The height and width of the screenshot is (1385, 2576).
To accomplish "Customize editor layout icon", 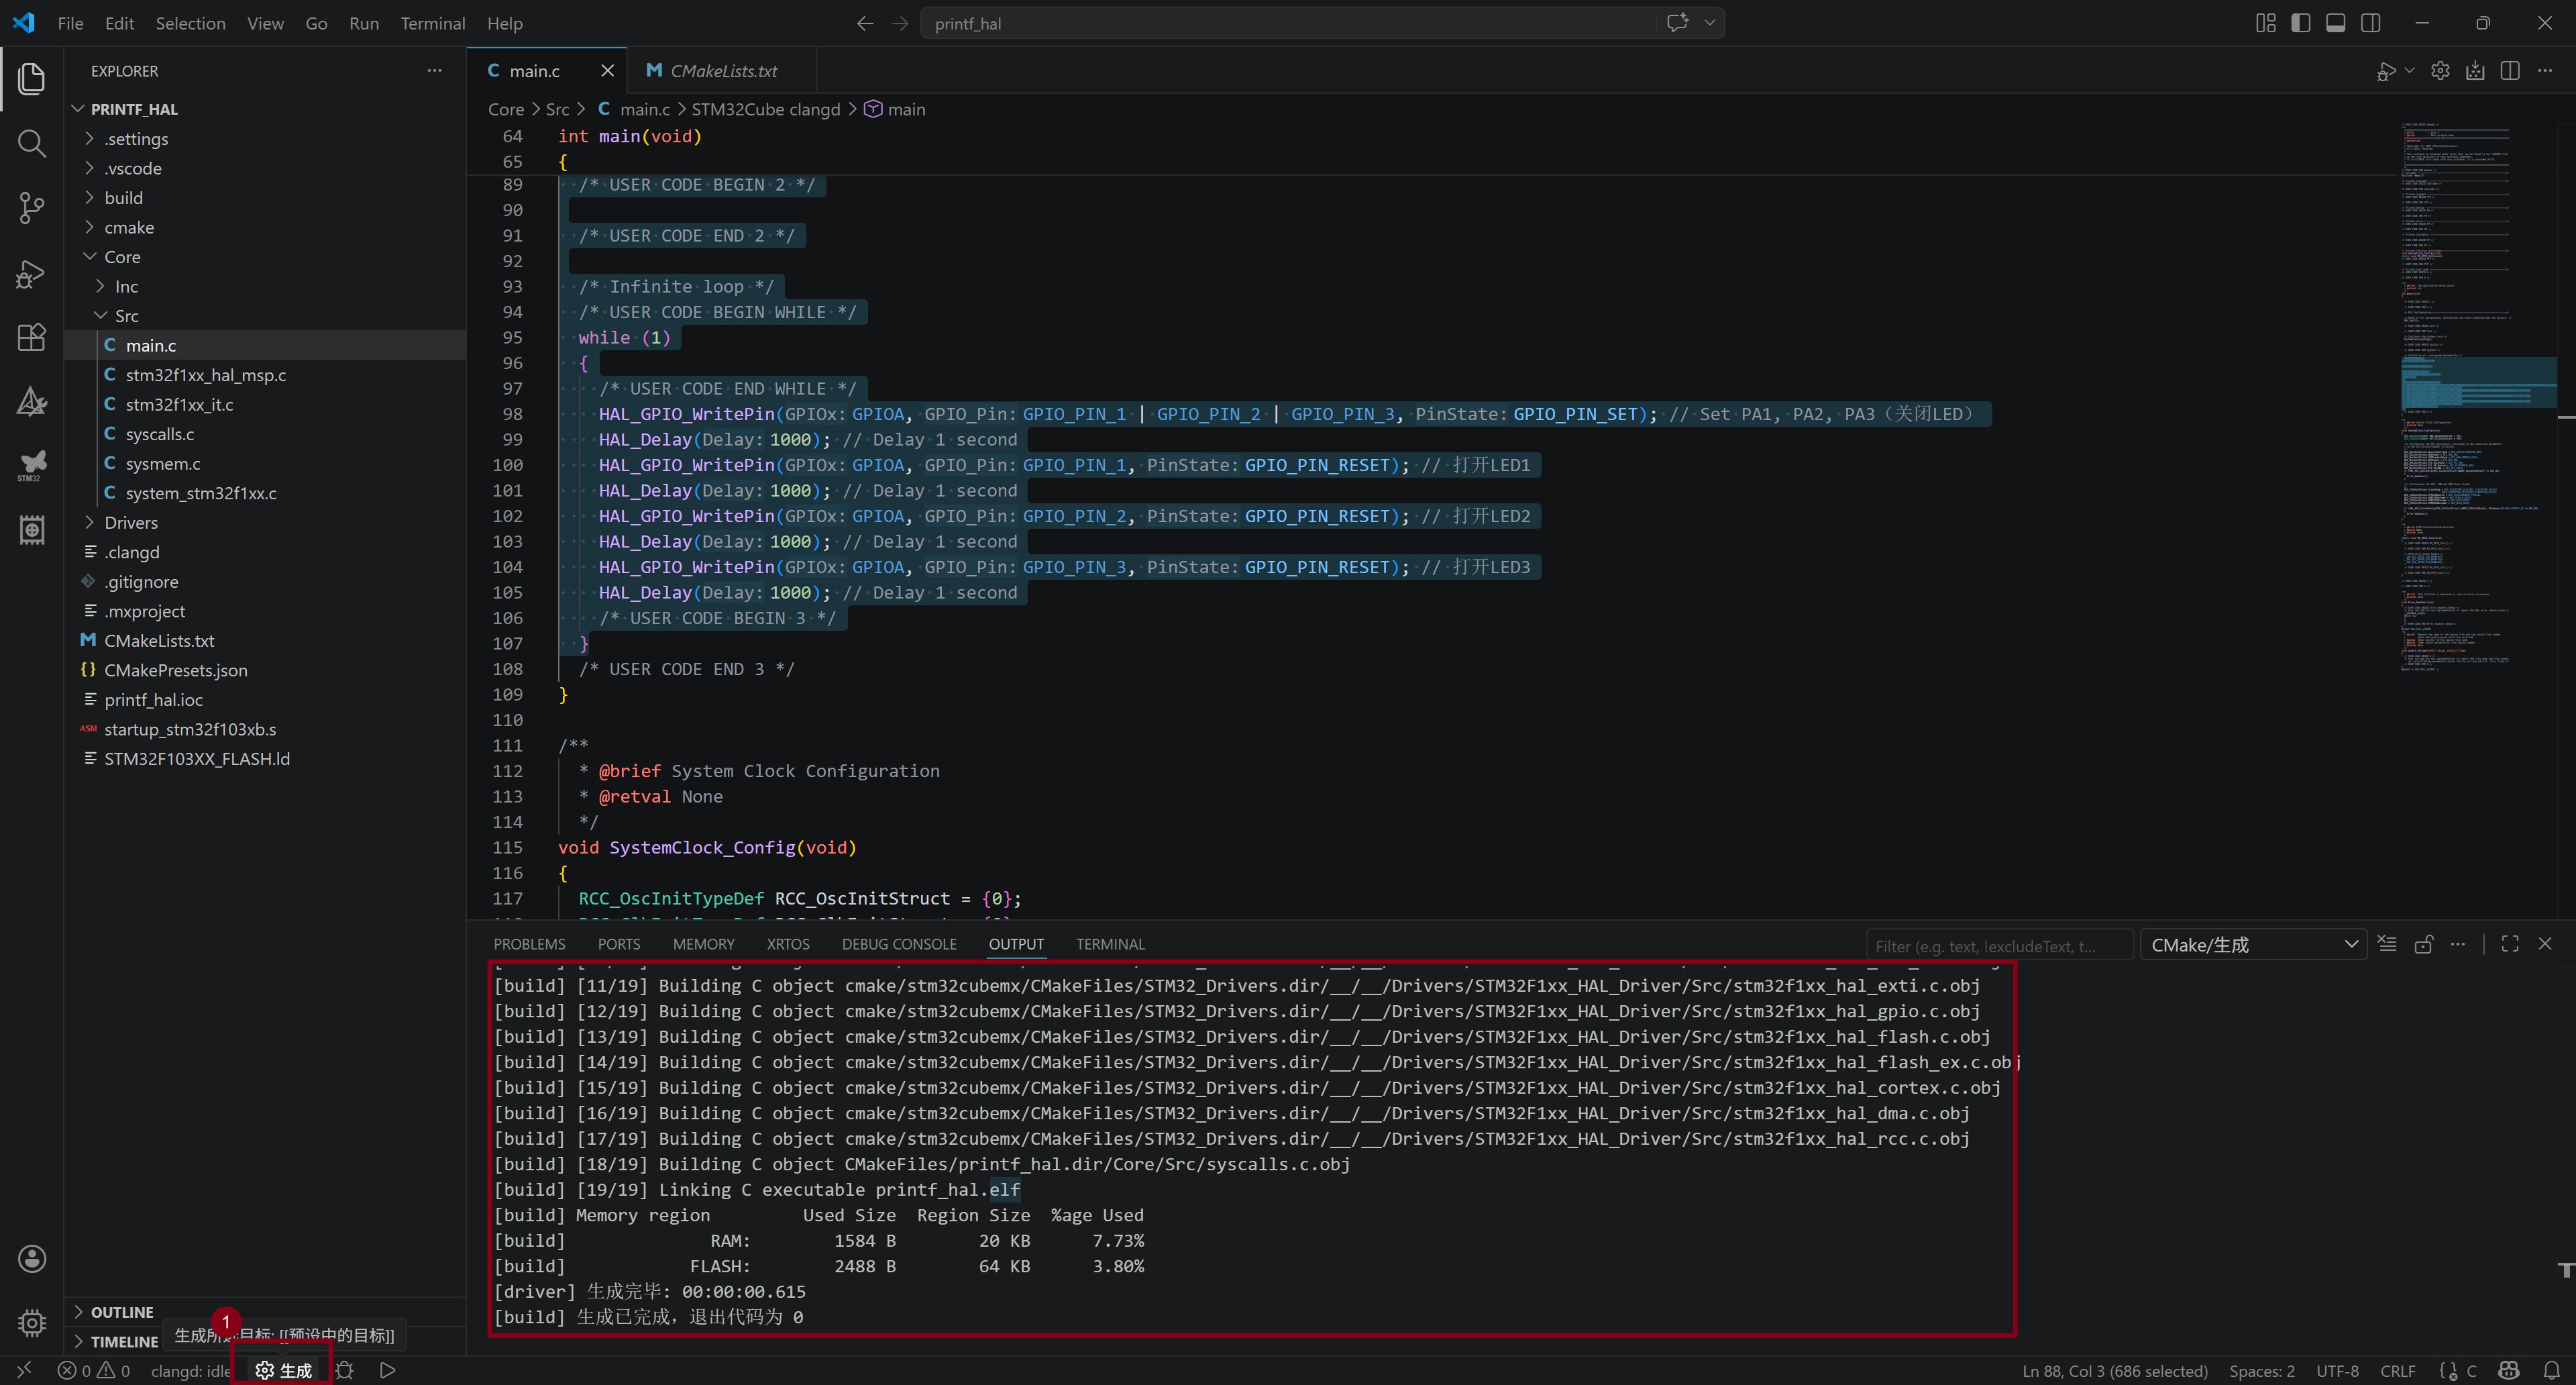I will [x=2266, y=23].
